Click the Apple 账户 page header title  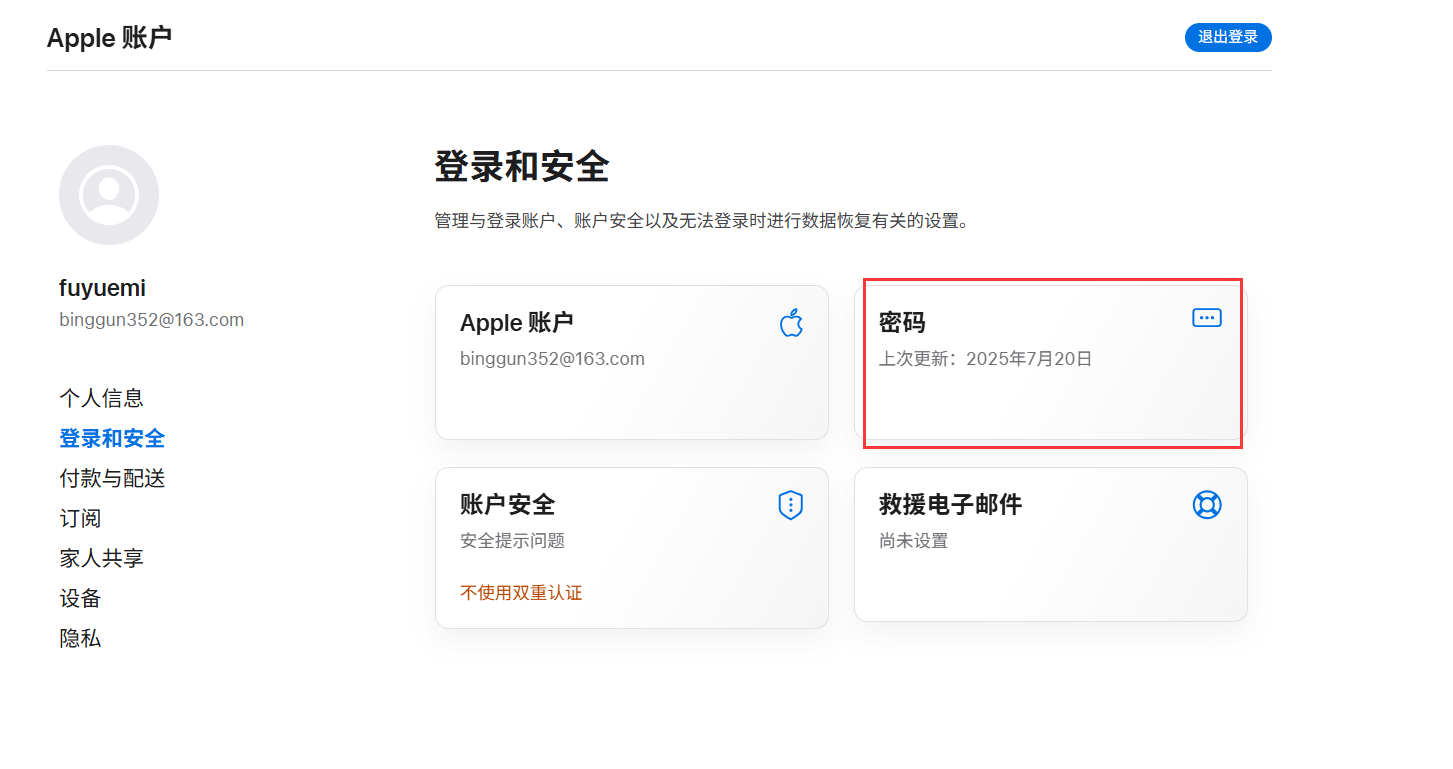click(109, 38)
